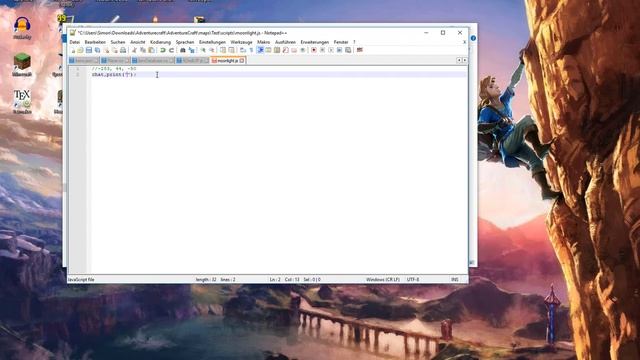Open the Kodierung menu

pos(160,42)
